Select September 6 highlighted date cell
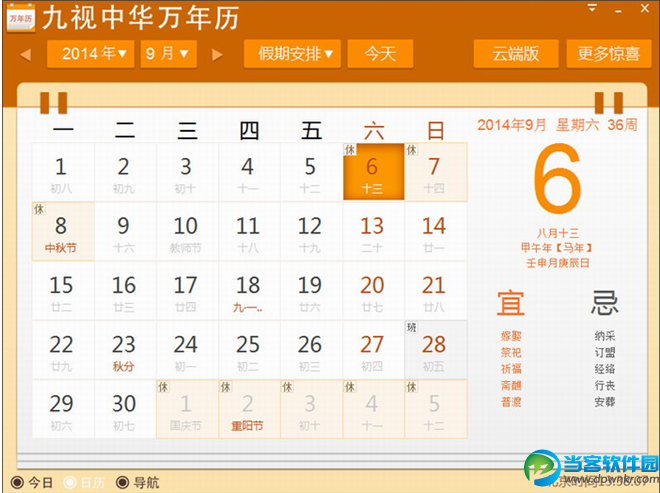The width and height of the screenshot is (660, 493). [x=373, y=172]
